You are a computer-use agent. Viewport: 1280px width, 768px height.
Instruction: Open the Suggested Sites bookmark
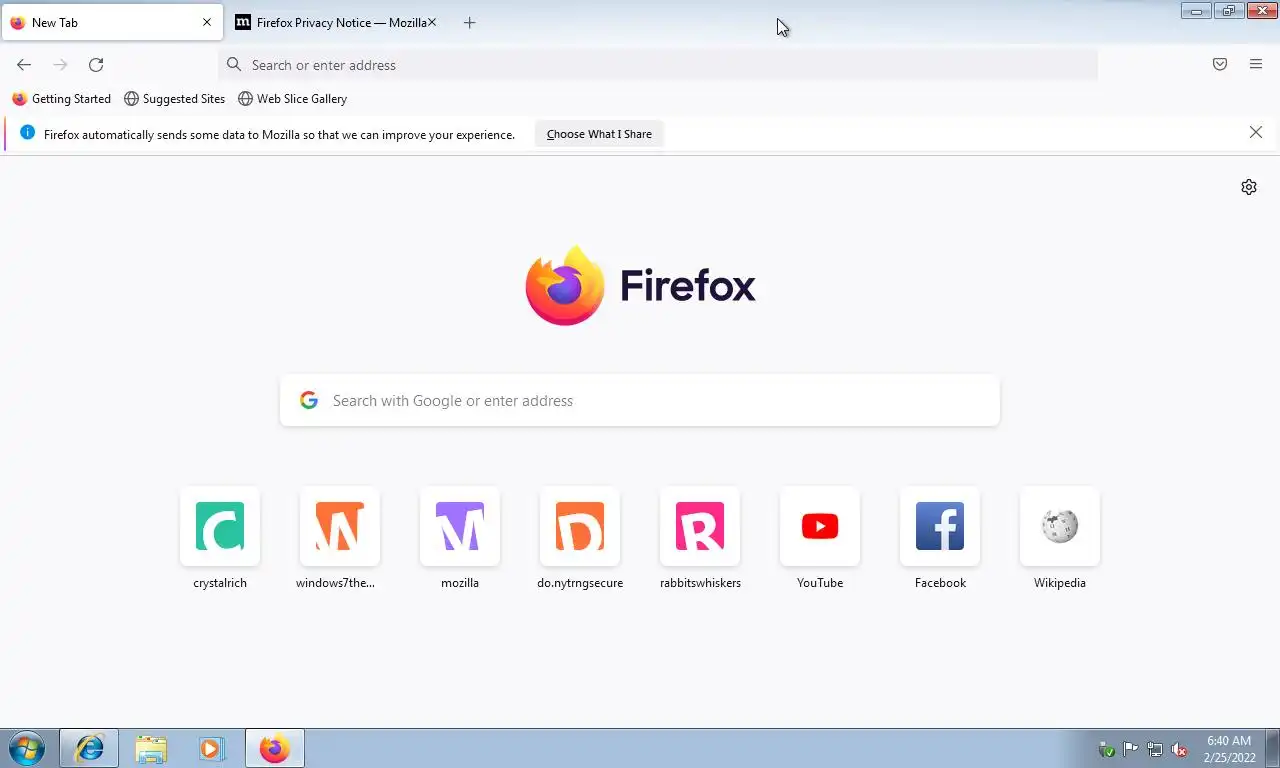coord(174,99)
